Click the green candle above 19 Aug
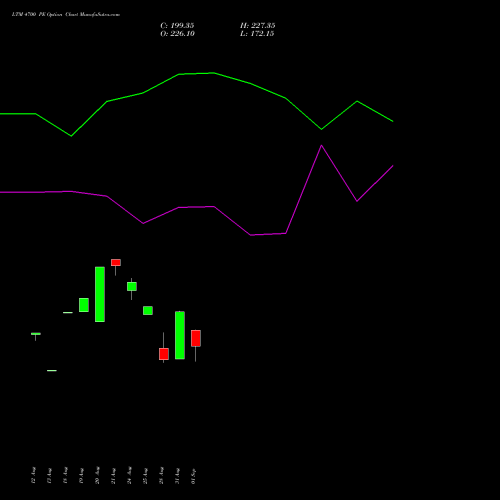This screenshot has height=500, width=500. [84, 305]
